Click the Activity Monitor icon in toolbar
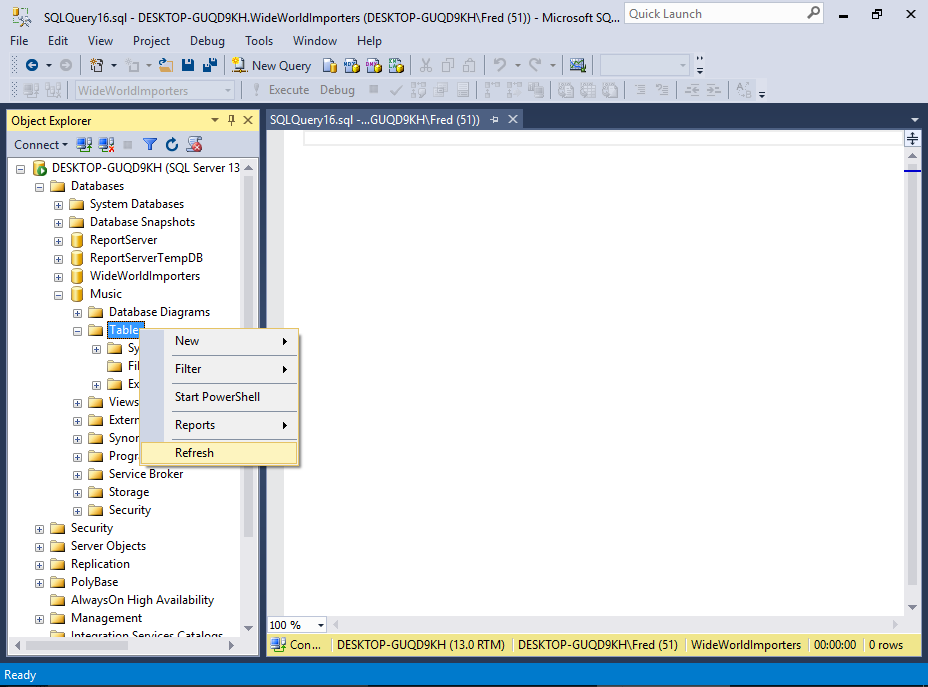 pos(577,65)
